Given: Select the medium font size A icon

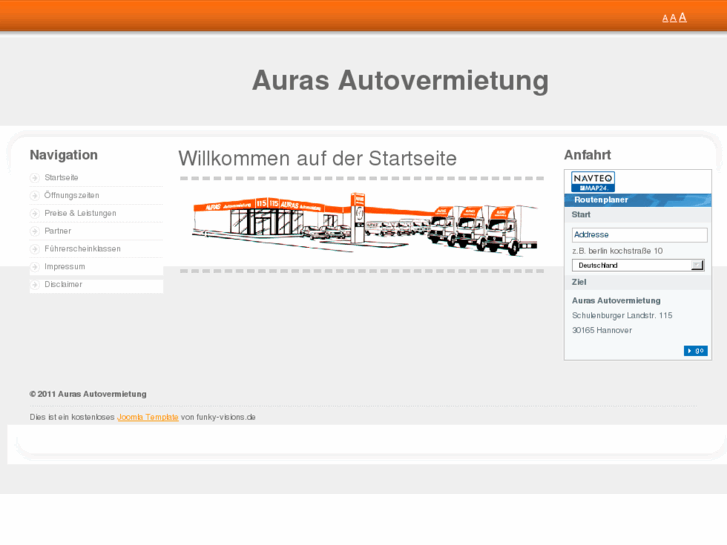Looking at the screenshot, I should point(673,19).
